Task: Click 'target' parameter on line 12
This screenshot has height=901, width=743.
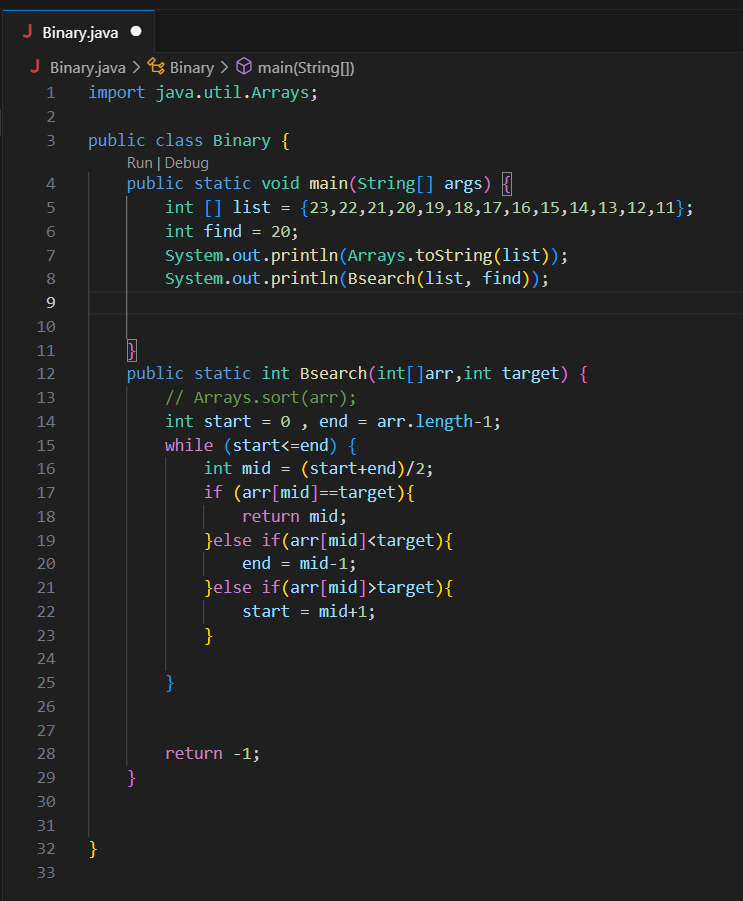Action: pyautogui.click(x=530, y=374)
